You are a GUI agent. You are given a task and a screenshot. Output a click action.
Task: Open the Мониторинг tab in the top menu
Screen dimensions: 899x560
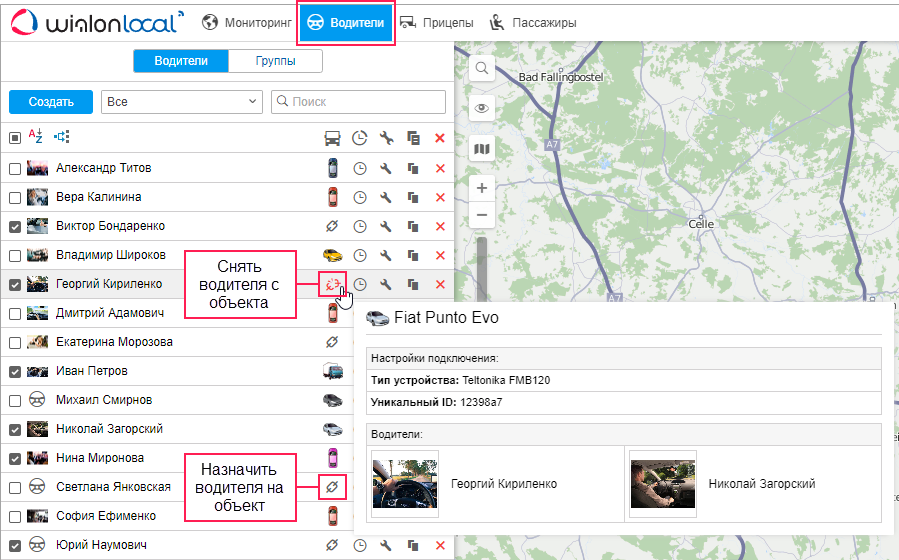pos(246,22)
